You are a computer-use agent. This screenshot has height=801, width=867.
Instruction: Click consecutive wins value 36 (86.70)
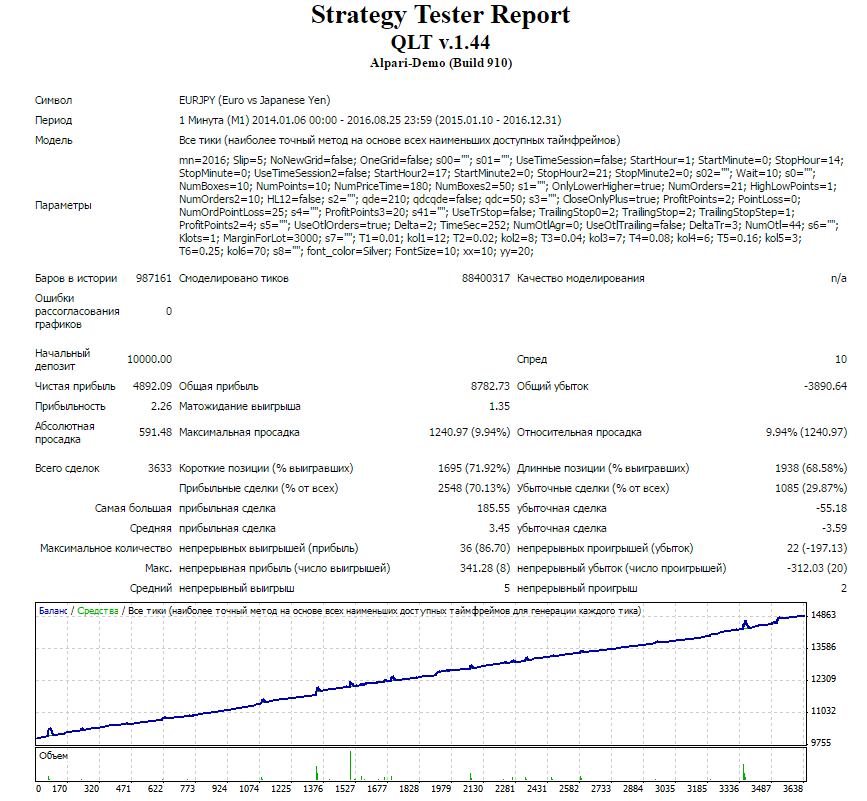point(484,548)
